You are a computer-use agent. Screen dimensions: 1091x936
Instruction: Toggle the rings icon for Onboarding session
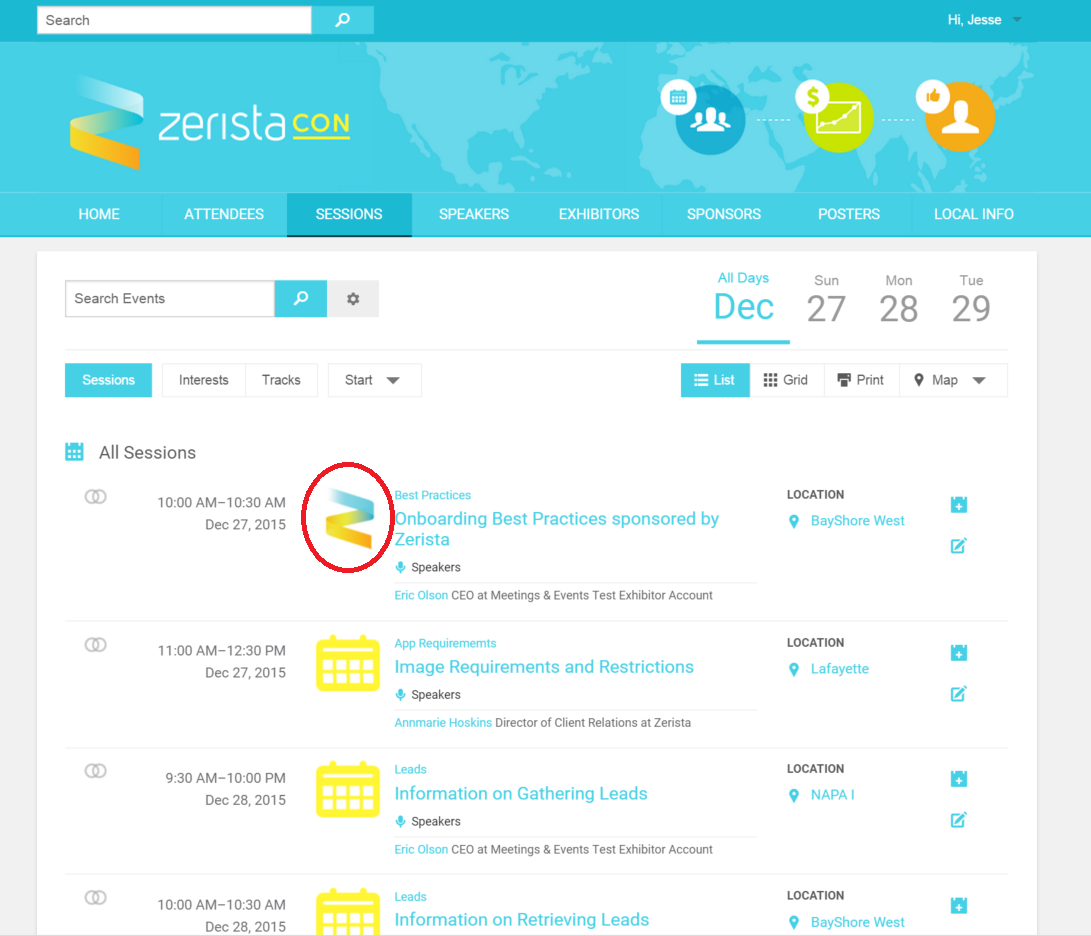(95, 497)
